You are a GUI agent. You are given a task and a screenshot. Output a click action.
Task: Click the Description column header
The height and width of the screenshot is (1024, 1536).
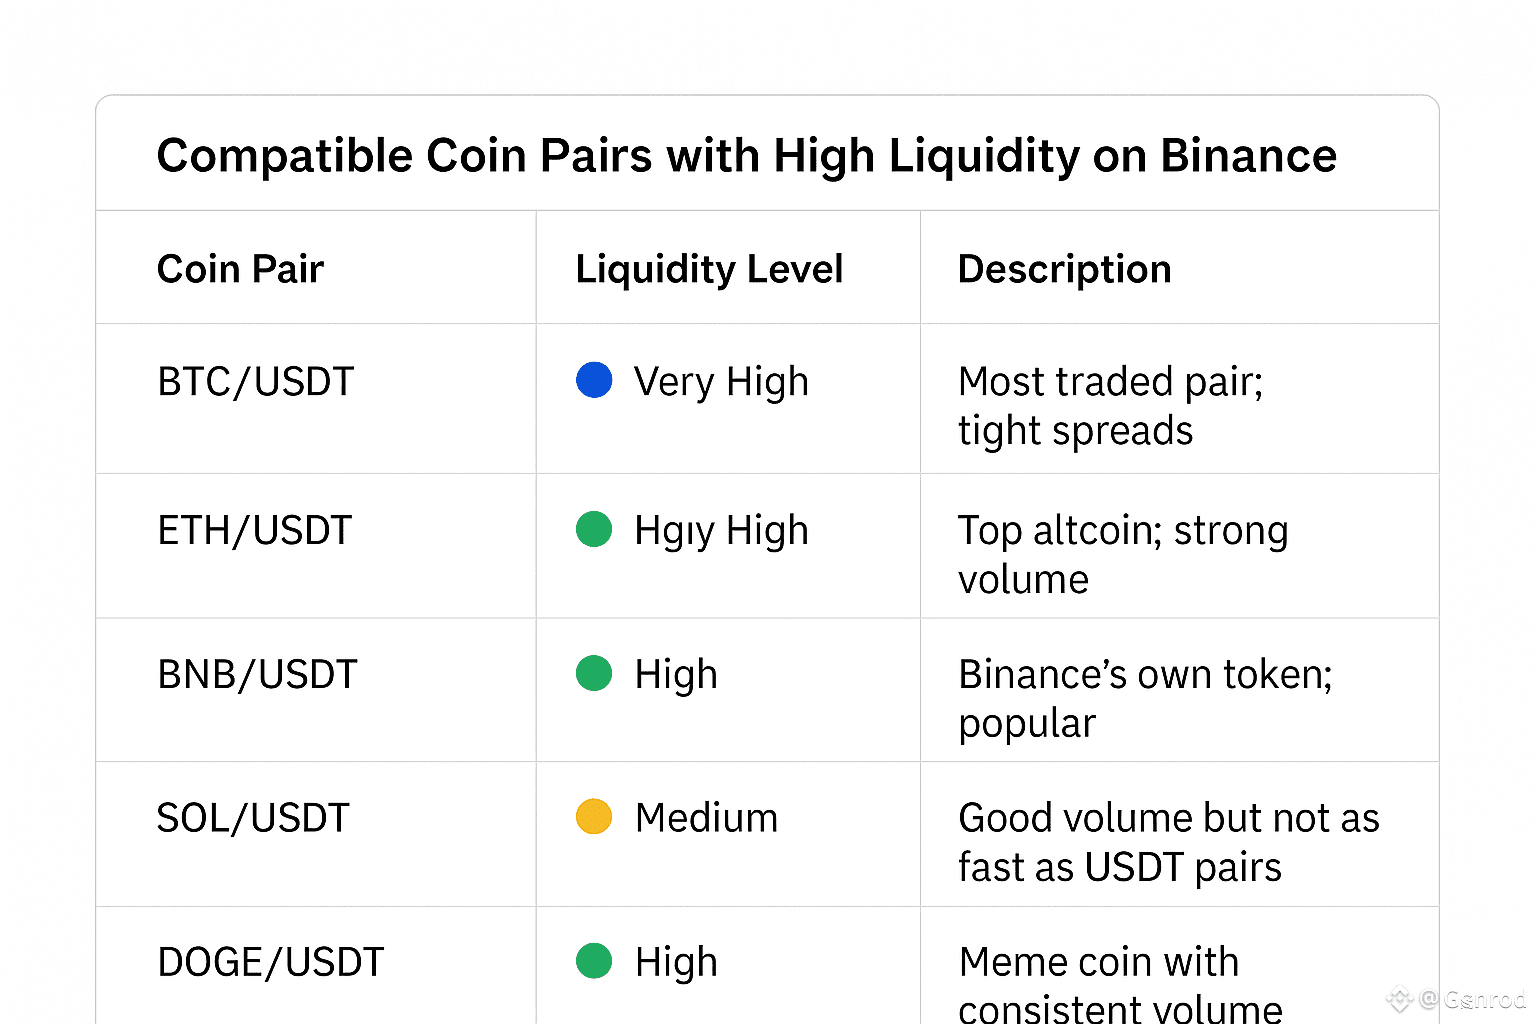(1064, 269)
